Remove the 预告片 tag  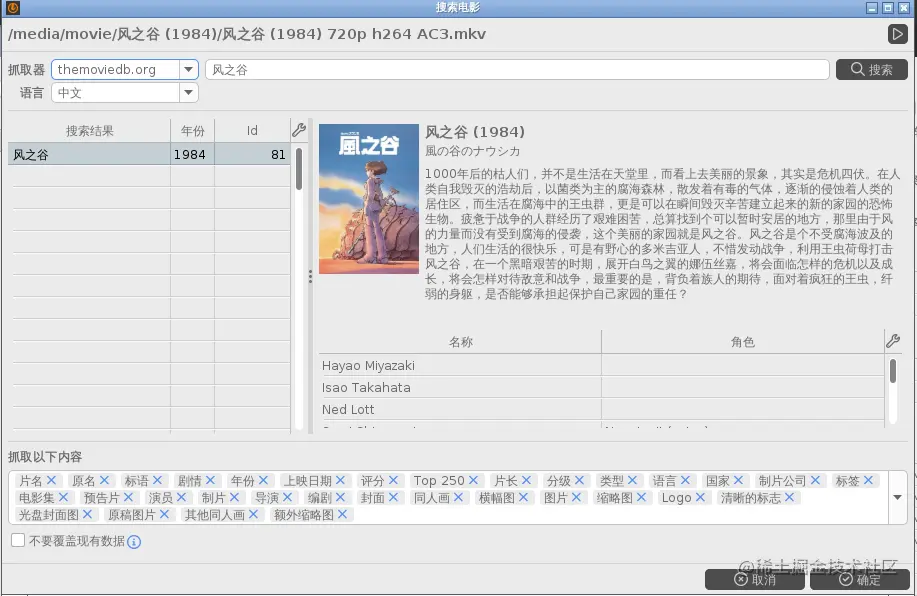point(128,497)
